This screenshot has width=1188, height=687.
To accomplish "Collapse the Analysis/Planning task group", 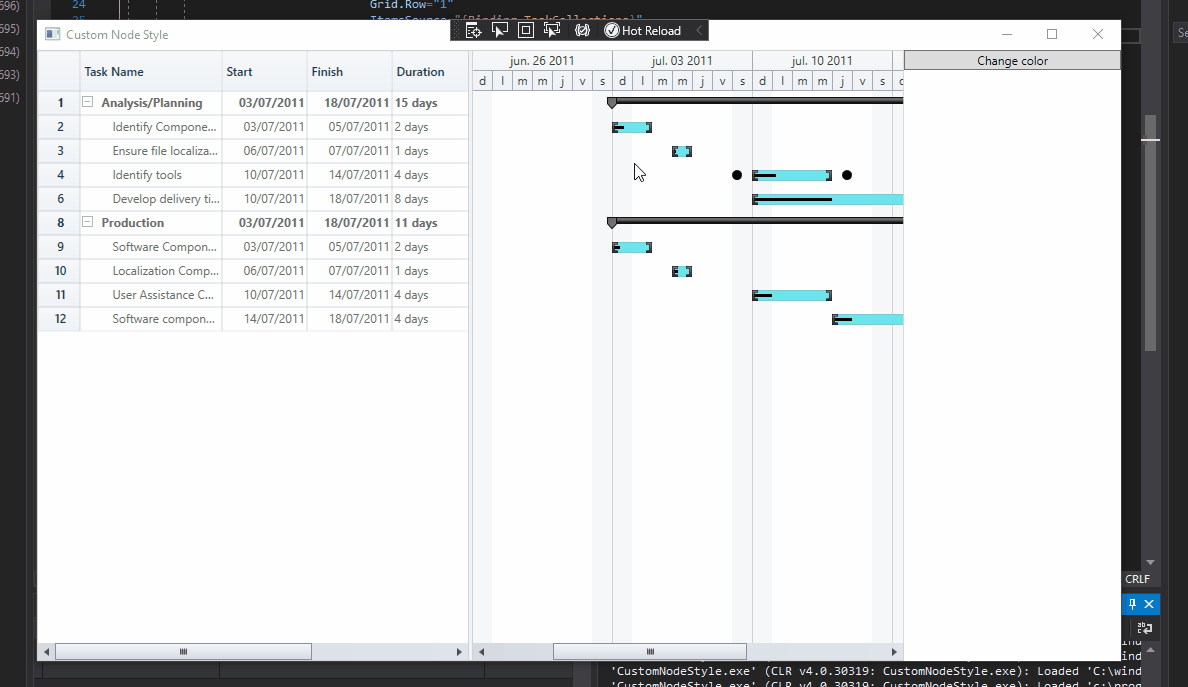I will pyautogui.click(x=88, y=103).
